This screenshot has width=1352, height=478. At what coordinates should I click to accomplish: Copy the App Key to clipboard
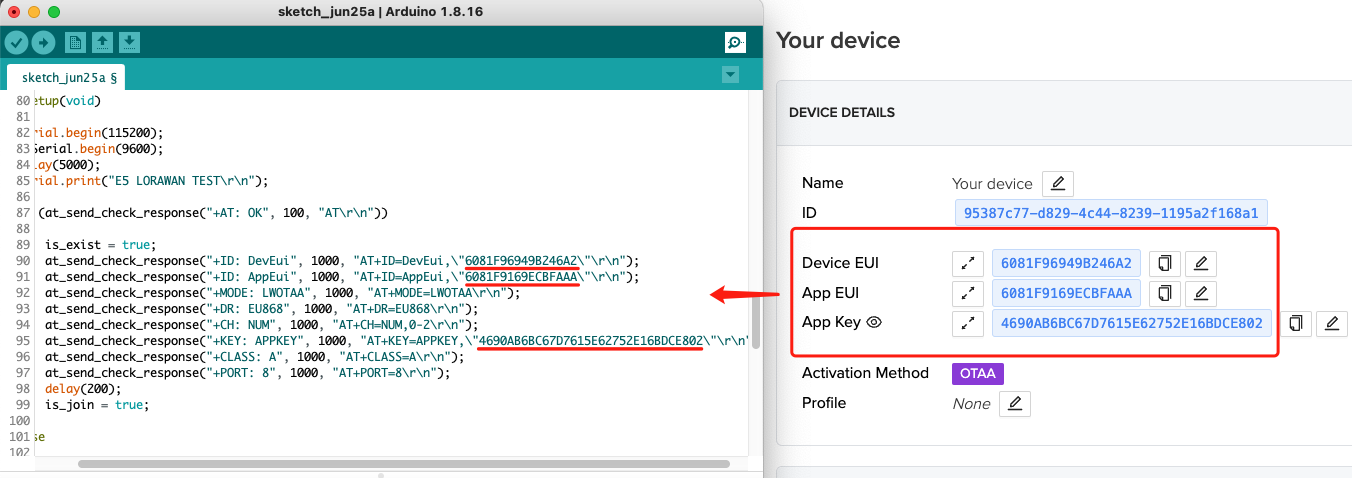(x=1295, y=323)
